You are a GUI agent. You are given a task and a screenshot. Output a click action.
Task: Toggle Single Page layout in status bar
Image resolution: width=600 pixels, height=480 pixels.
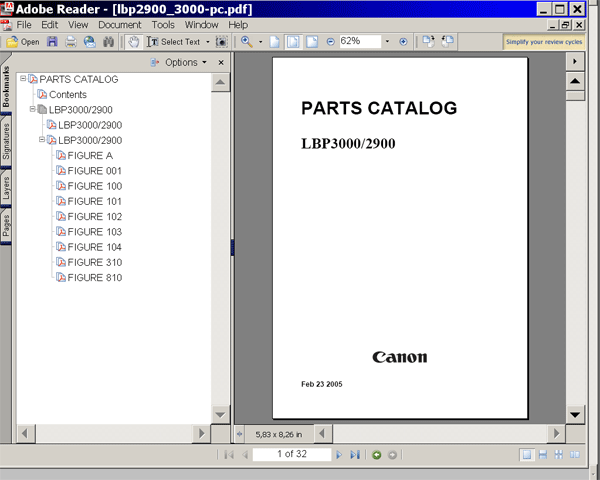coord(527,454)
